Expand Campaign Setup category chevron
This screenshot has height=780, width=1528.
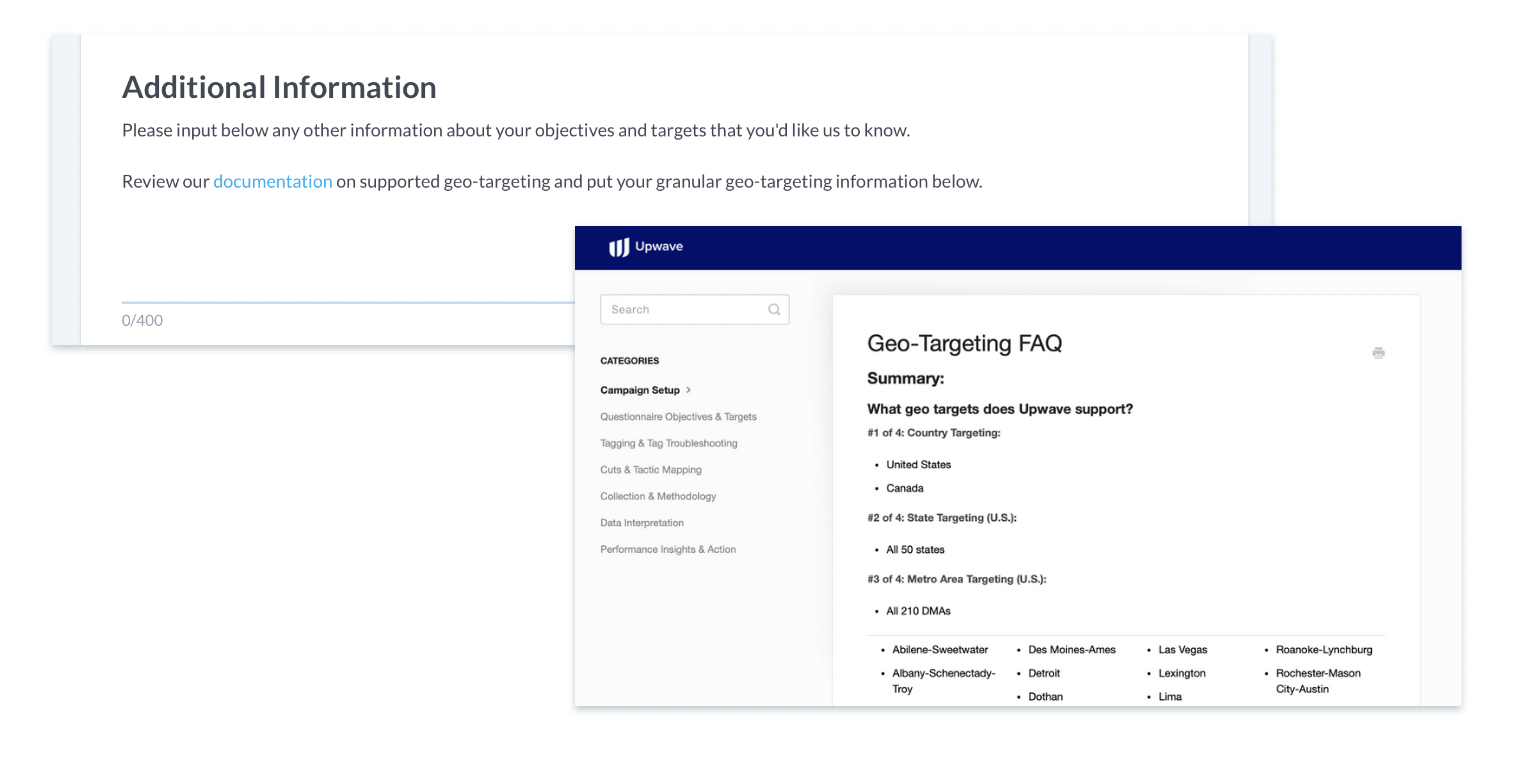pyautogui.click(x=689, y=390)
